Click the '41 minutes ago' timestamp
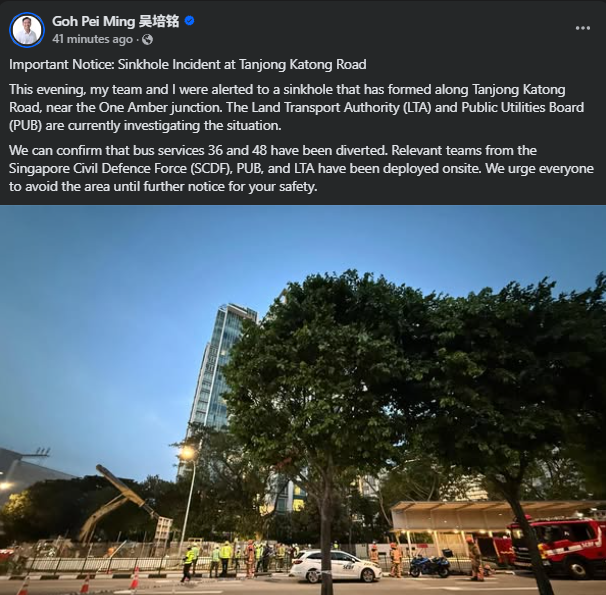606x595 pixels. coord(92,39)
